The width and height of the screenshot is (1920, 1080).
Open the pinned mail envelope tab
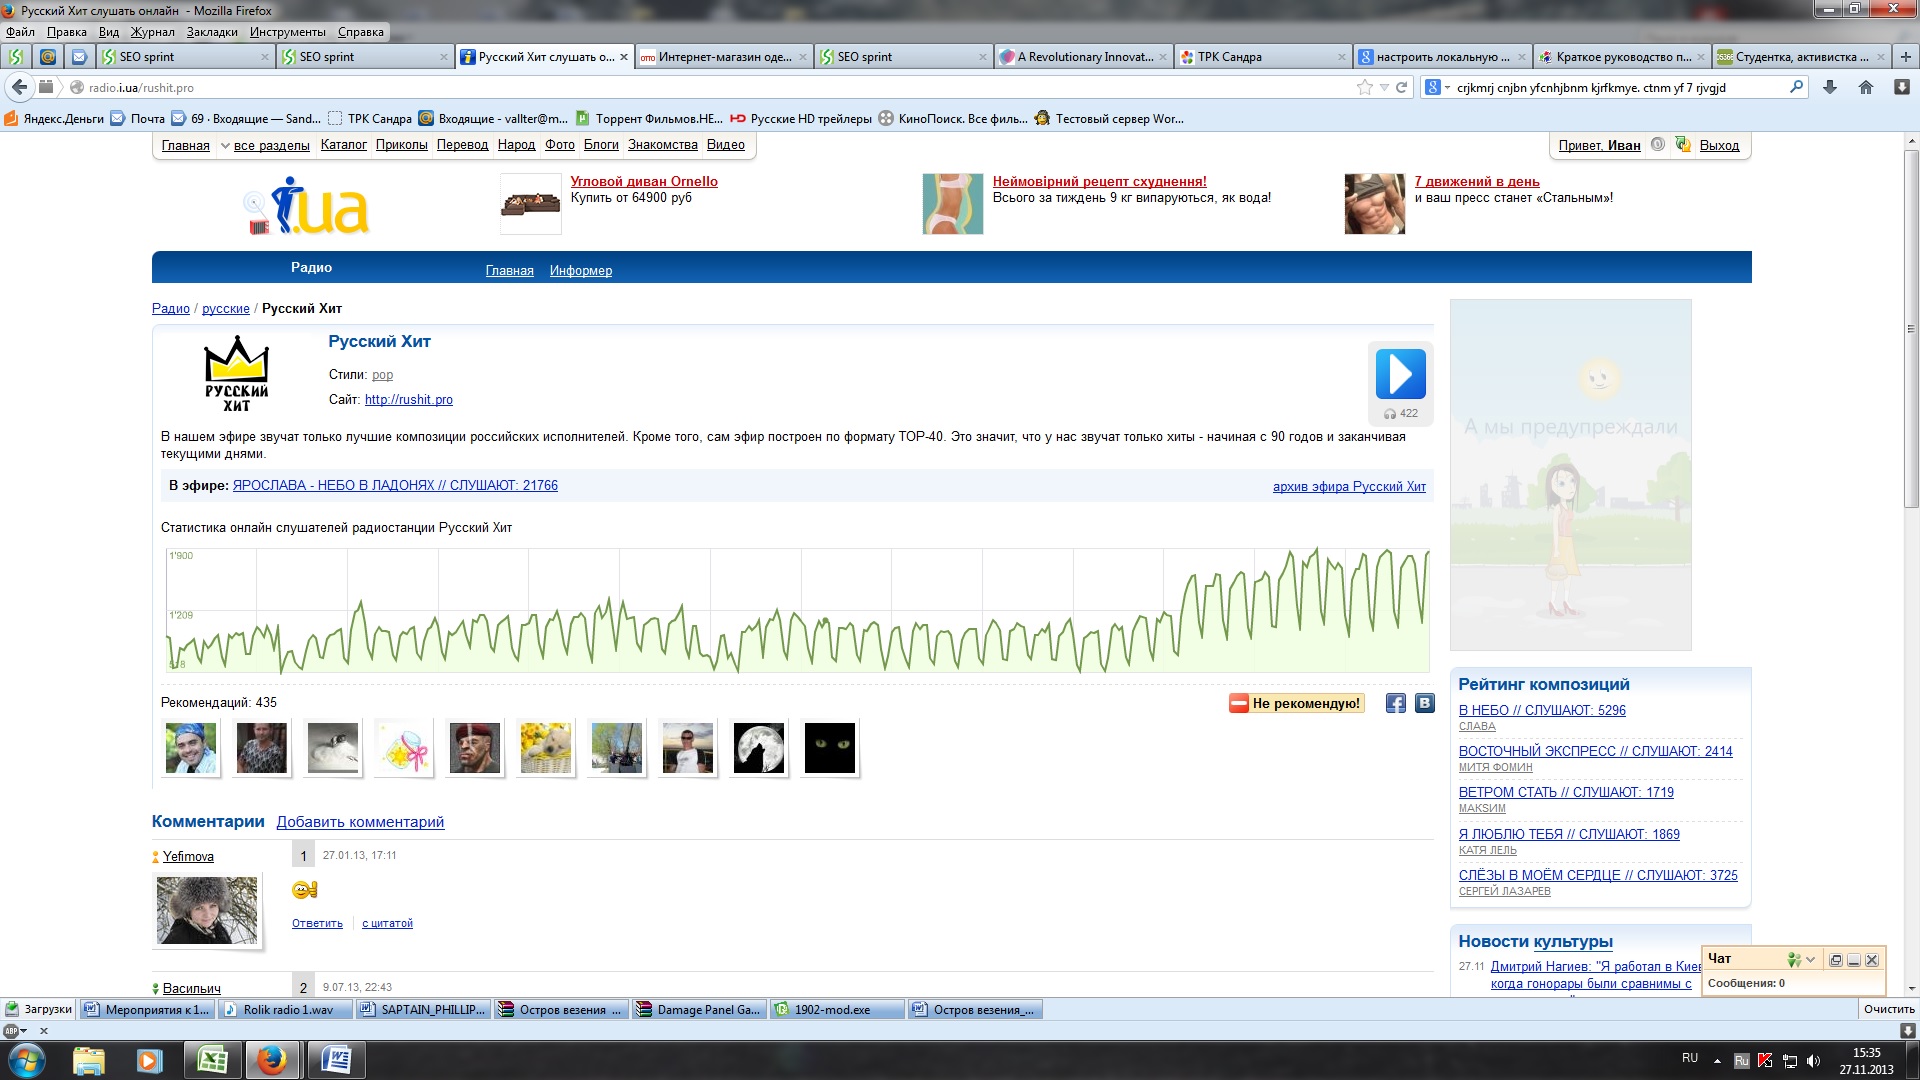point(79,57)
